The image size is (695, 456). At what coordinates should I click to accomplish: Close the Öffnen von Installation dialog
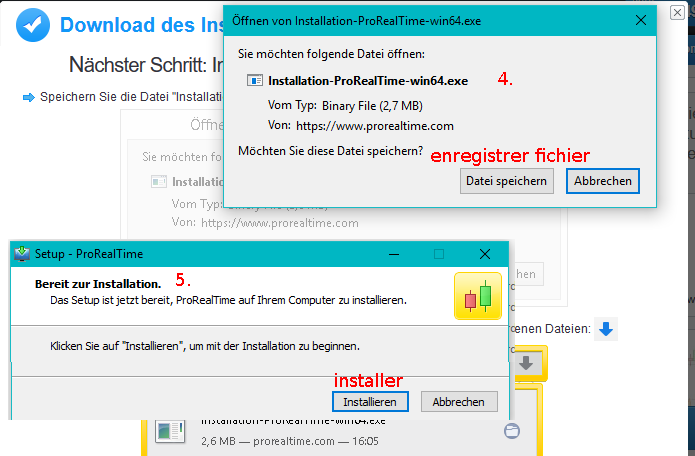[640, 20]
